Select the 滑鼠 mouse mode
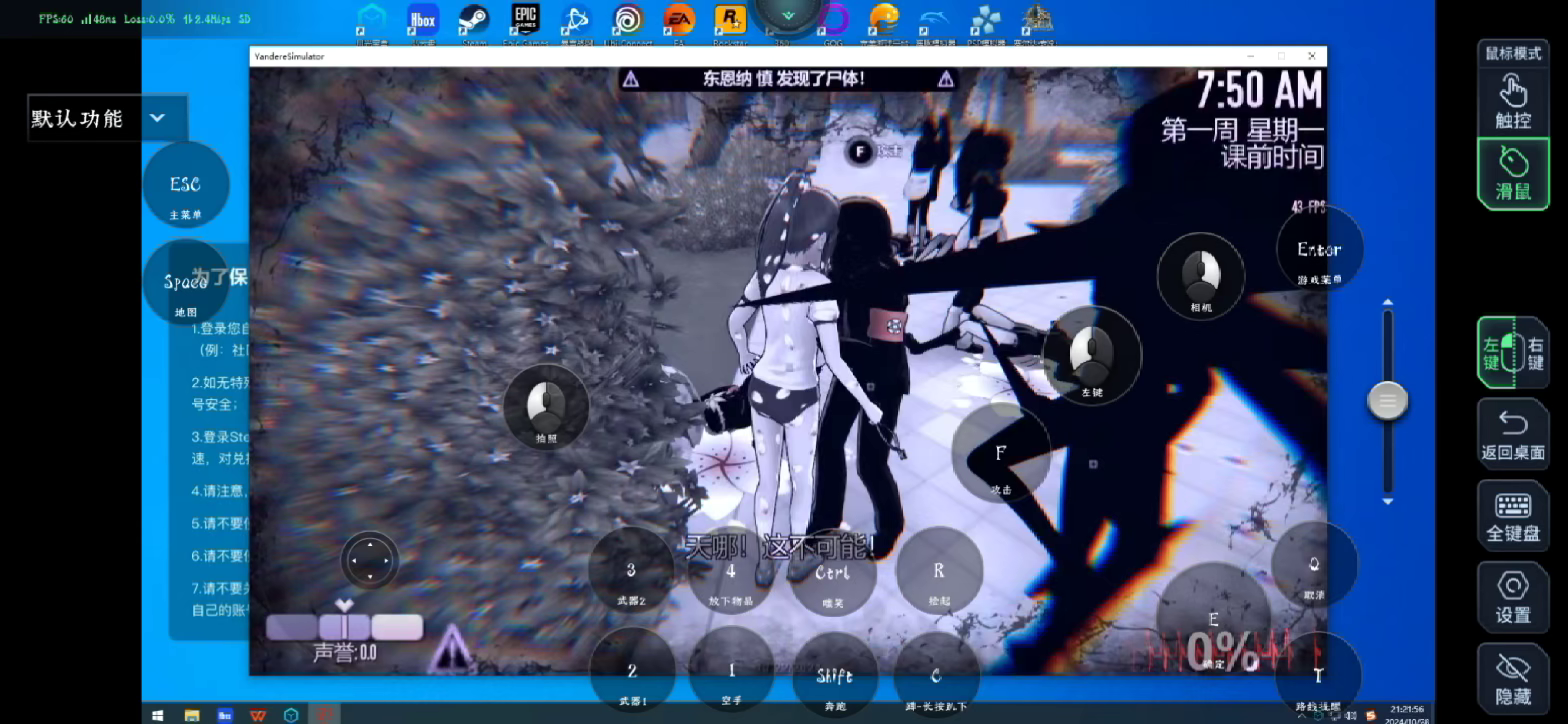Screen dimensions: 1568x724 1513,173
